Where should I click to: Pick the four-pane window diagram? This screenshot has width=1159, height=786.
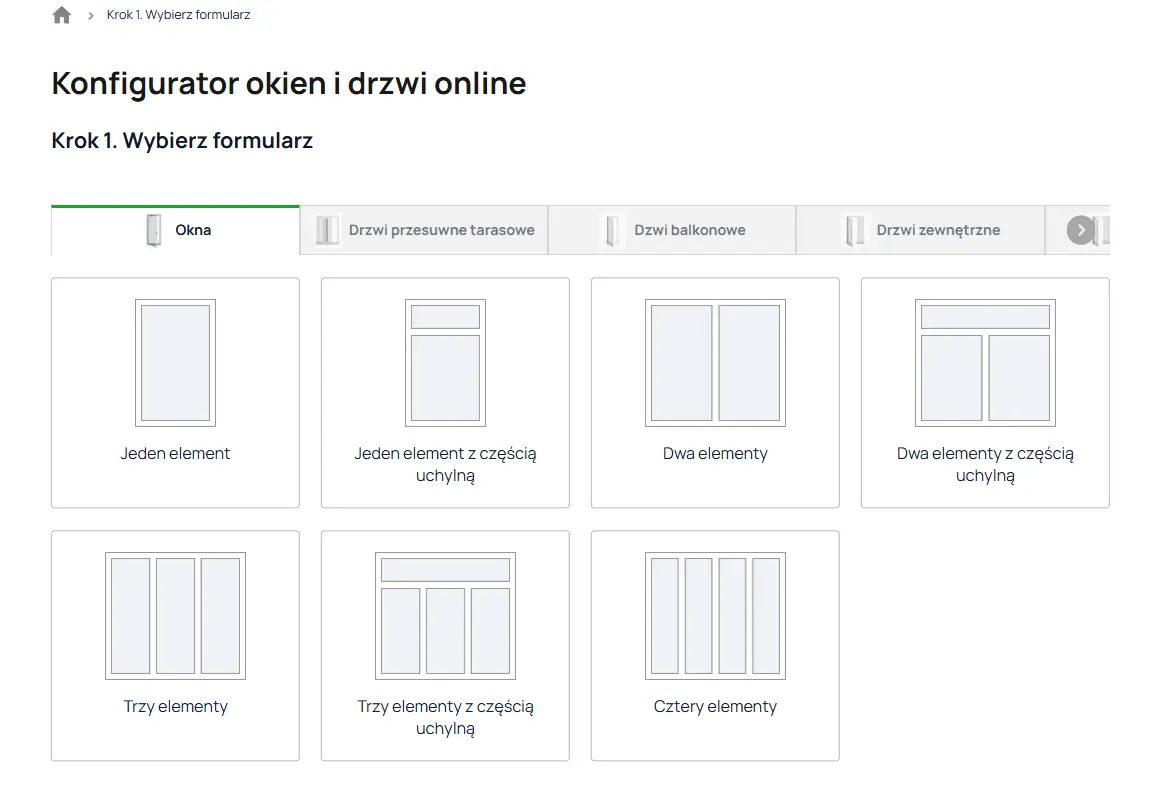715,616
